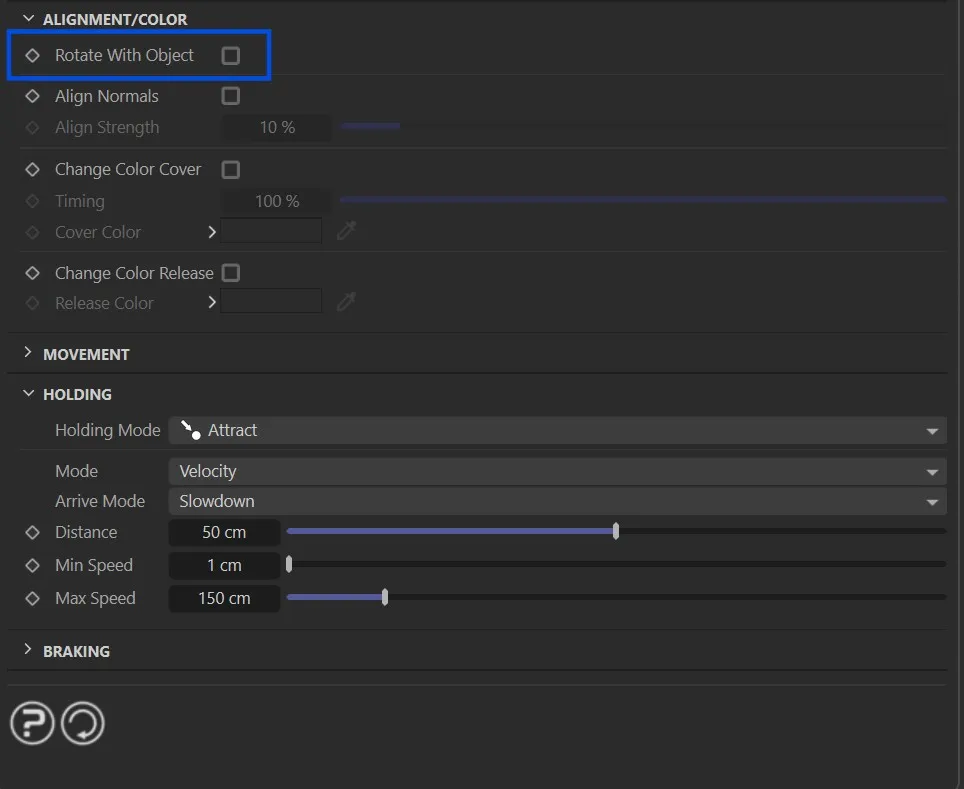Enable the Rotate With Object checkbox
This screenshot has height=789, width=964.
(231, 56)
